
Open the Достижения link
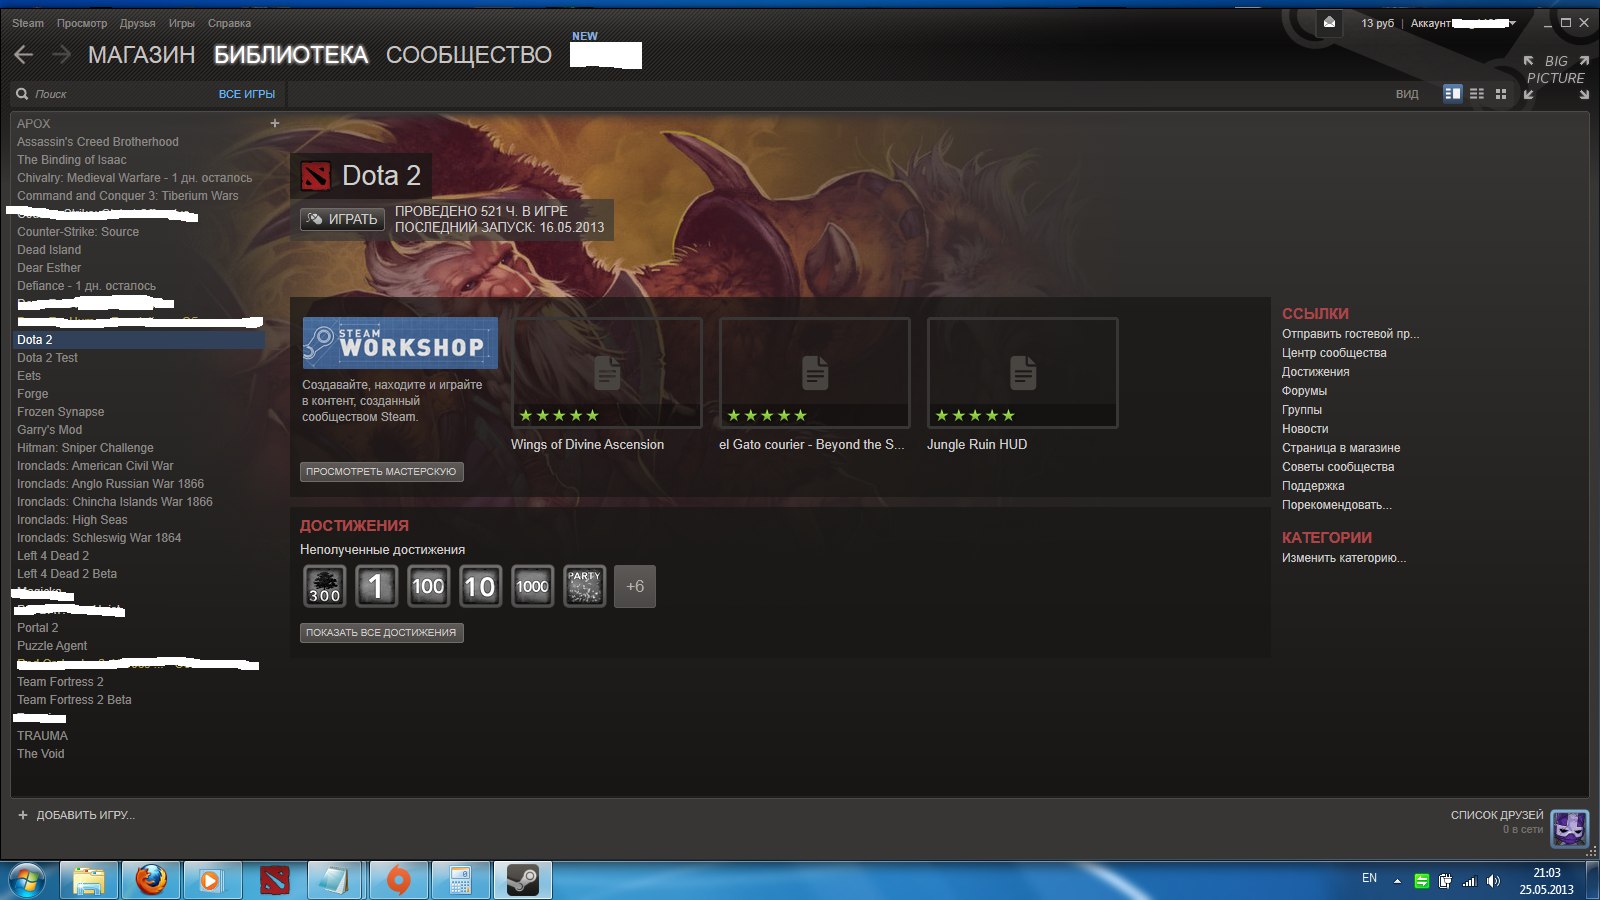1316,372
